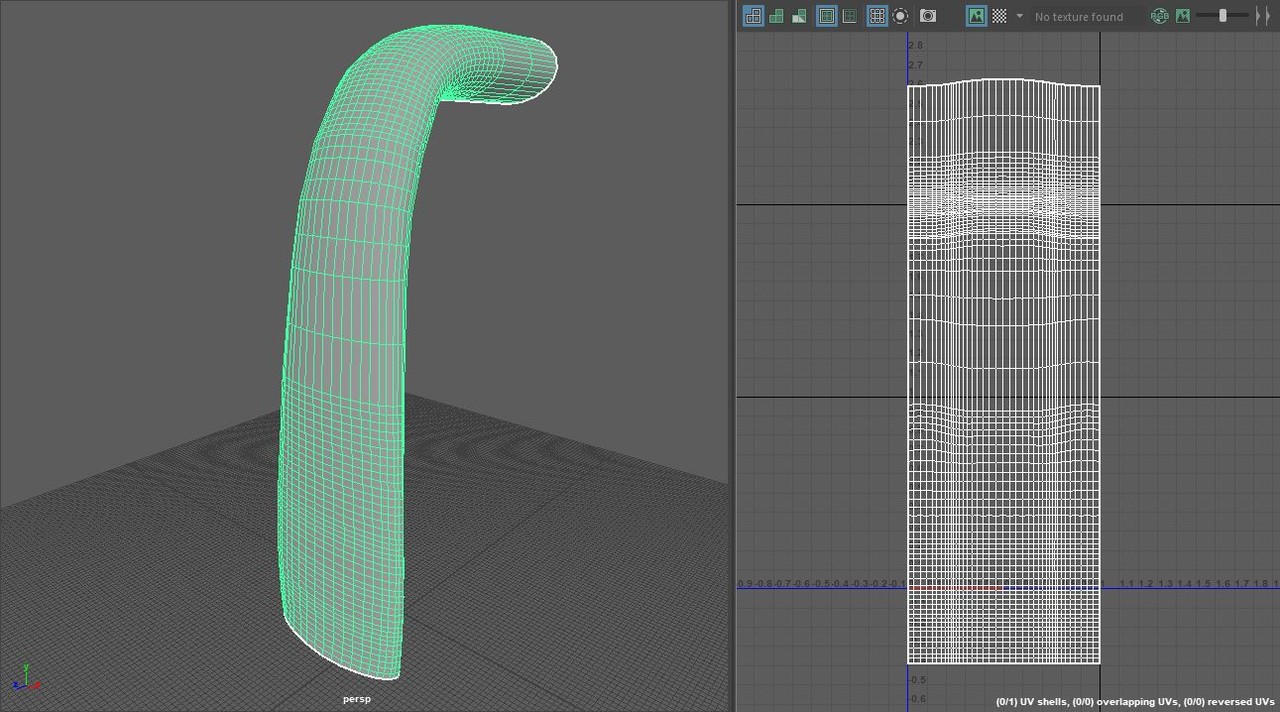Image resolution: width=1280 pixels, height=712 pixels.
Task: Enable the checkered tile pattern
Action: click(x=998, y=16)
